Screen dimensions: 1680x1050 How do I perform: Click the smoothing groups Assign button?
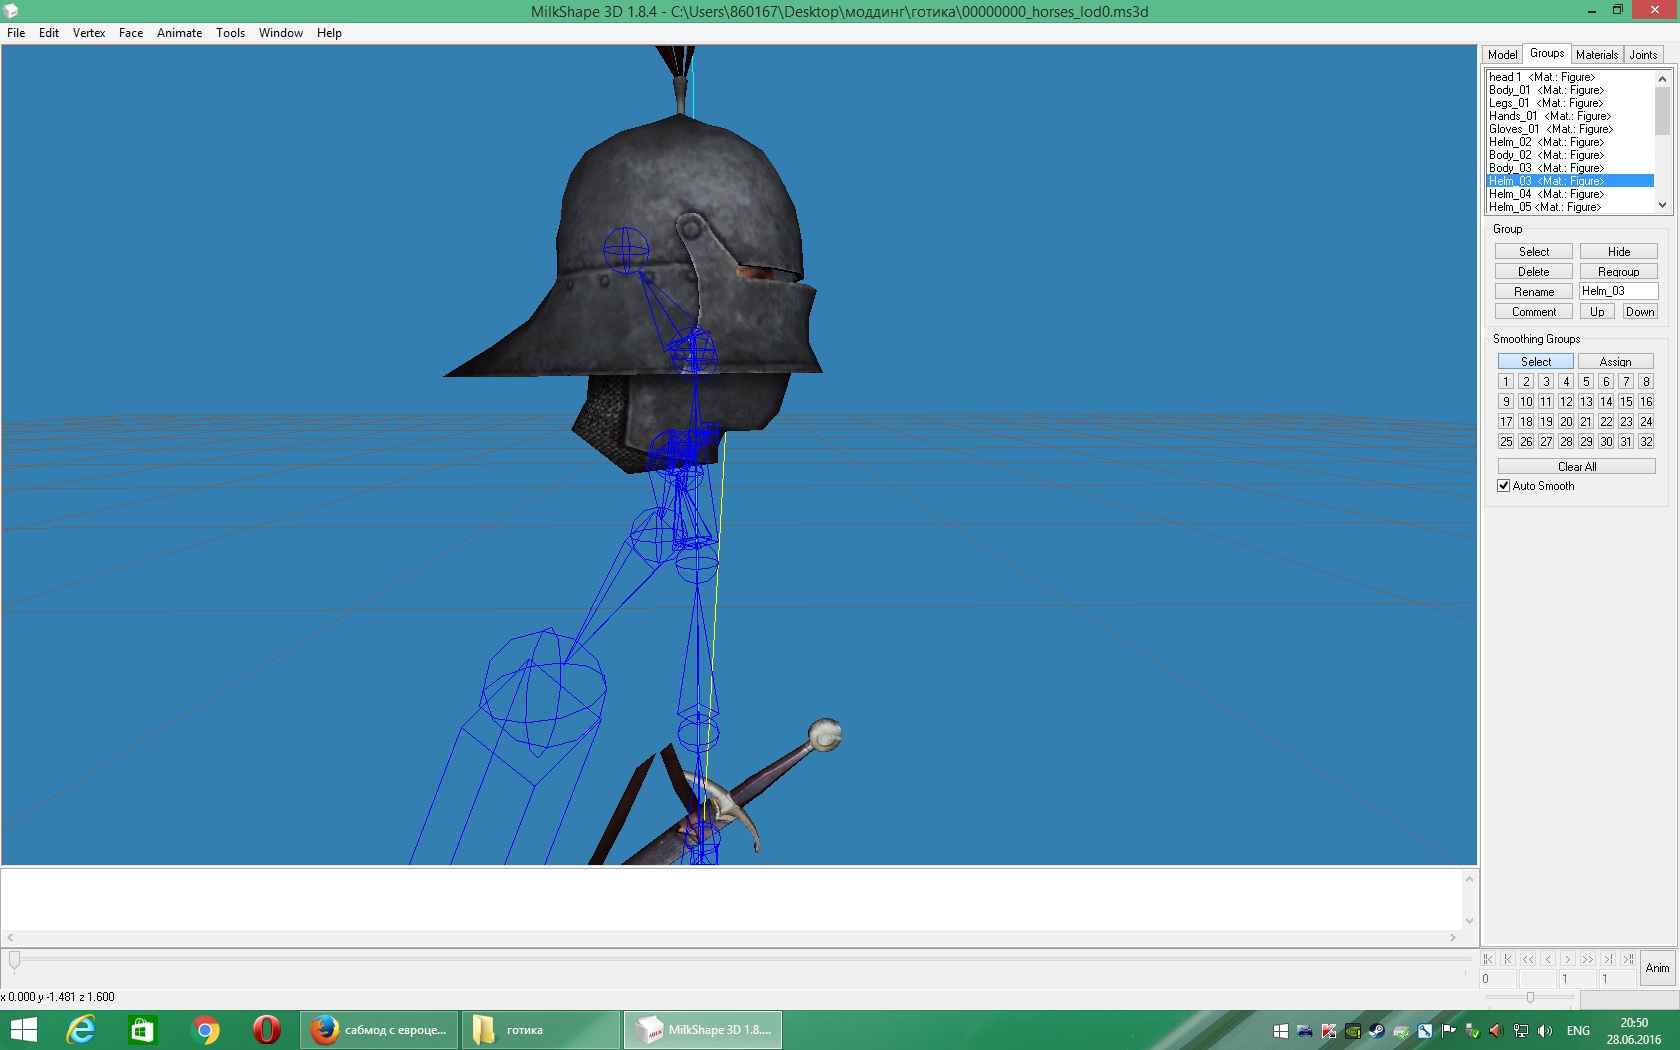point(1615,362)
